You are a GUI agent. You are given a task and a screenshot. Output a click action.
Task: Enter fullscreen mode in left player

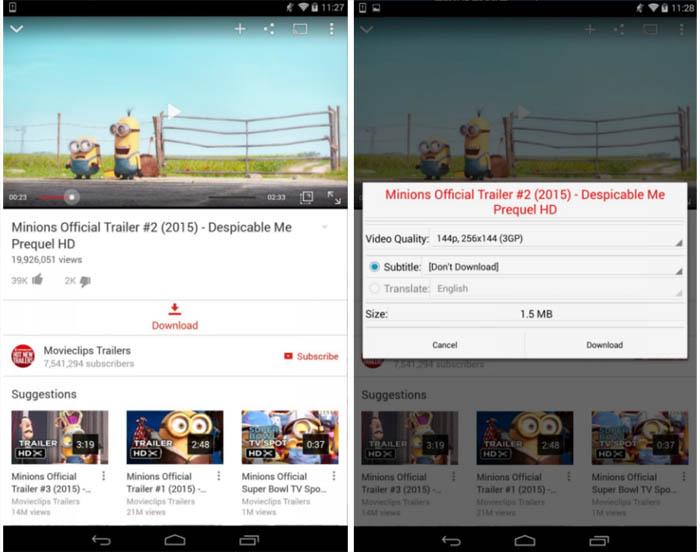pyautogui.click(x=334, y=197)
